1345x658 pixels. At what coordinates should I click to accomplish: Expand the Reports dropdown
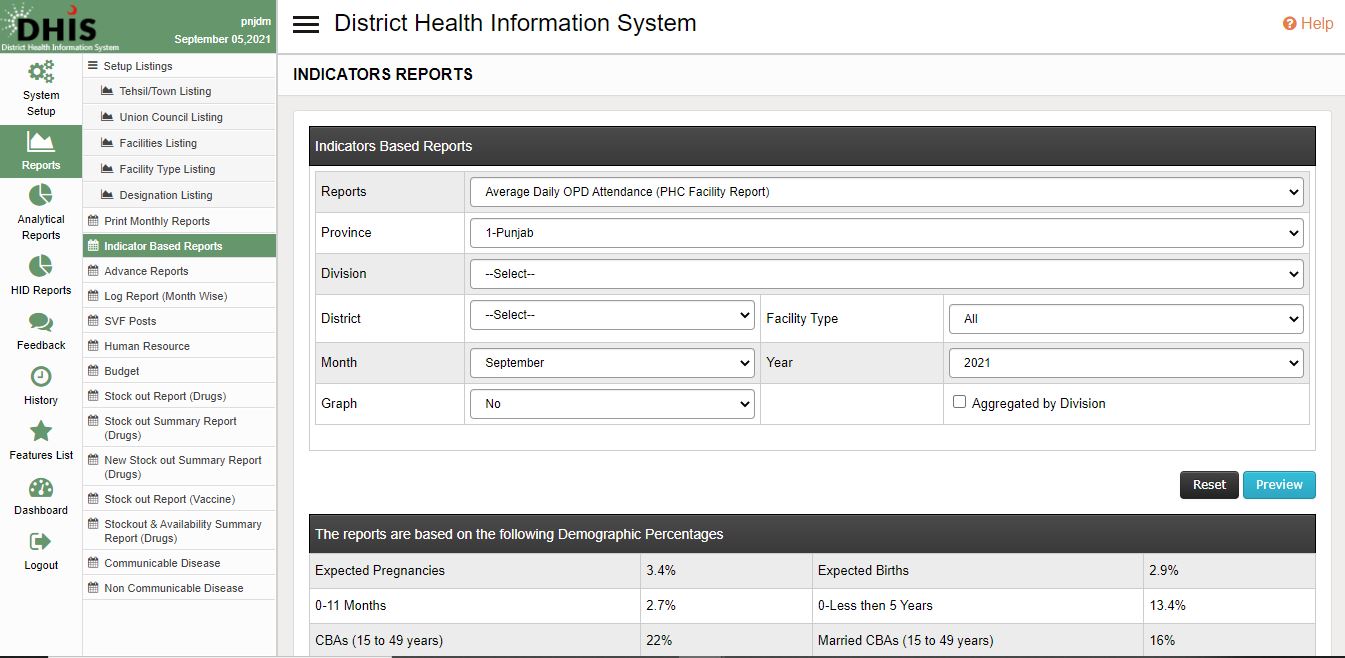886,192
